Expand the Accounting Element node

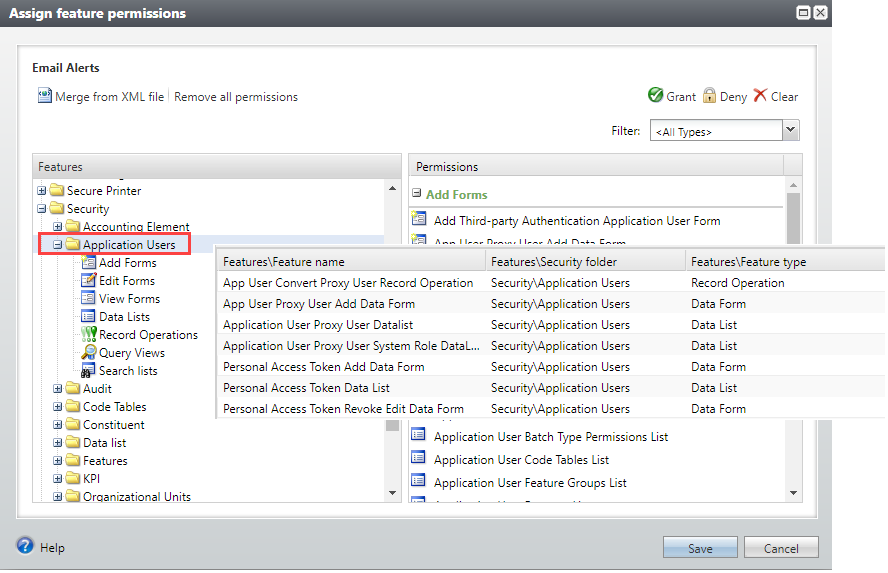[57, 227]
